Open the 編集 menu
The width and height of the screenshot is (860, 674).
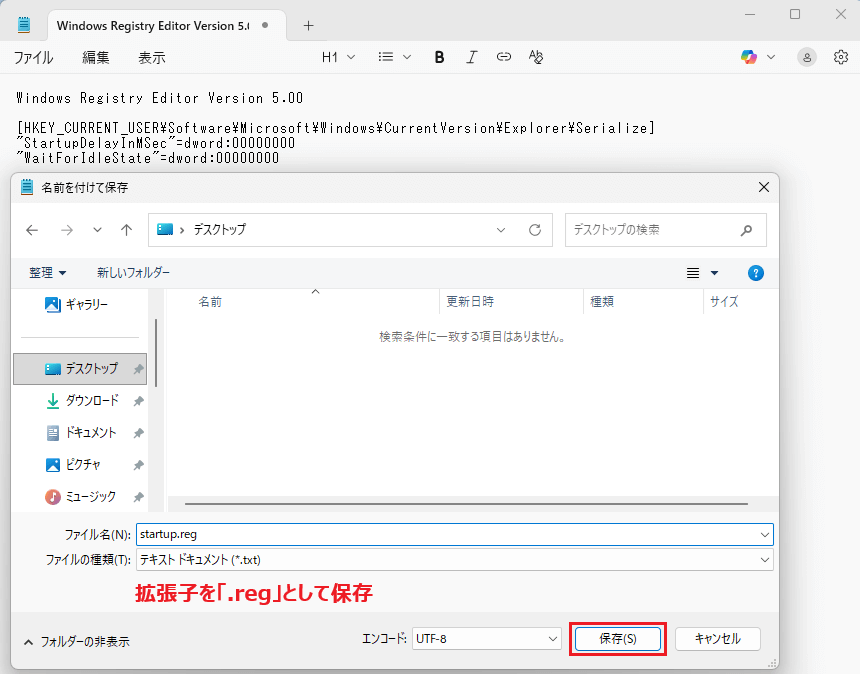pyautogui.click(x=96, y=57)
